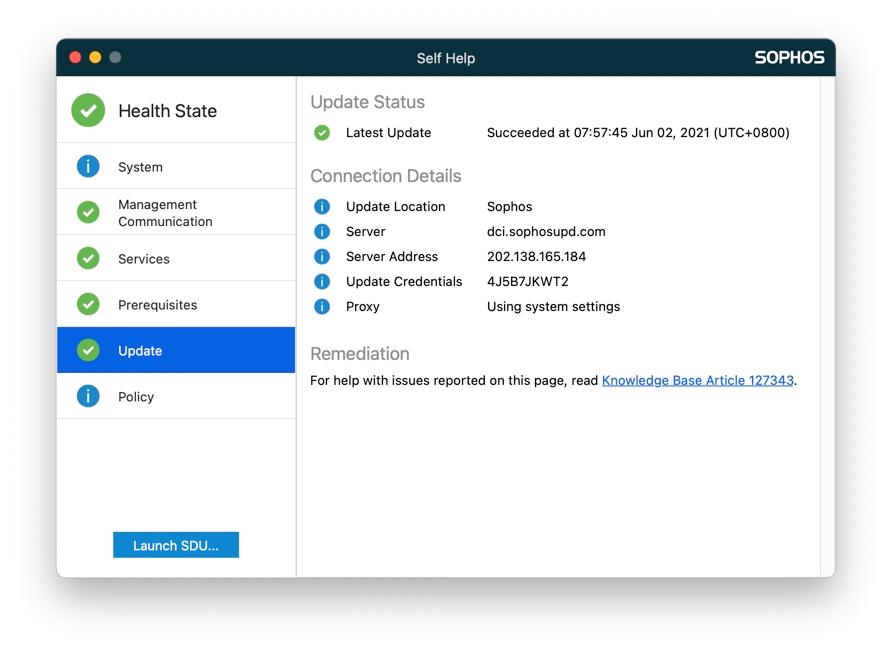892x652 pixels.
Task: Click the info icon next to Server Address
Action: 321,256
